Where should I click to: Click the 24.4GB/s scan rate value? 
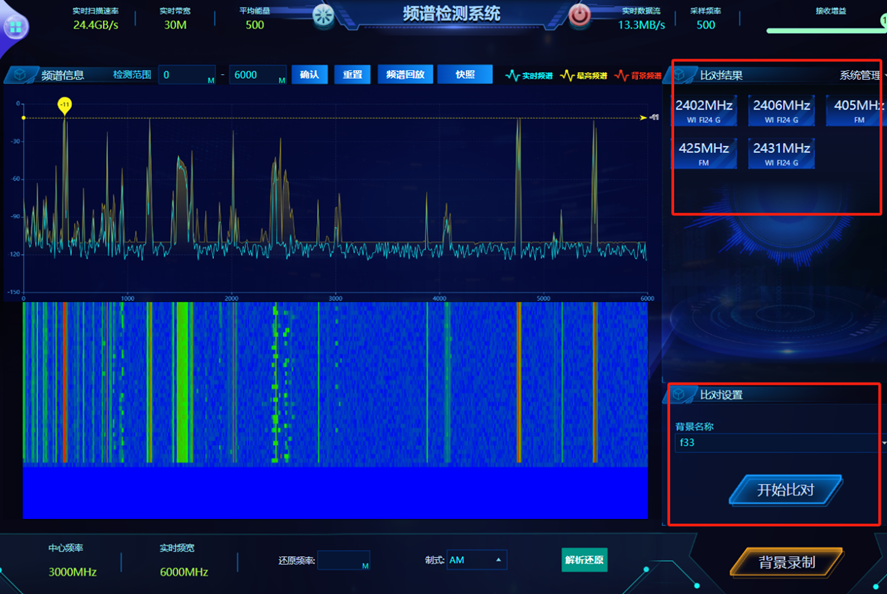[x=96, y=25]
